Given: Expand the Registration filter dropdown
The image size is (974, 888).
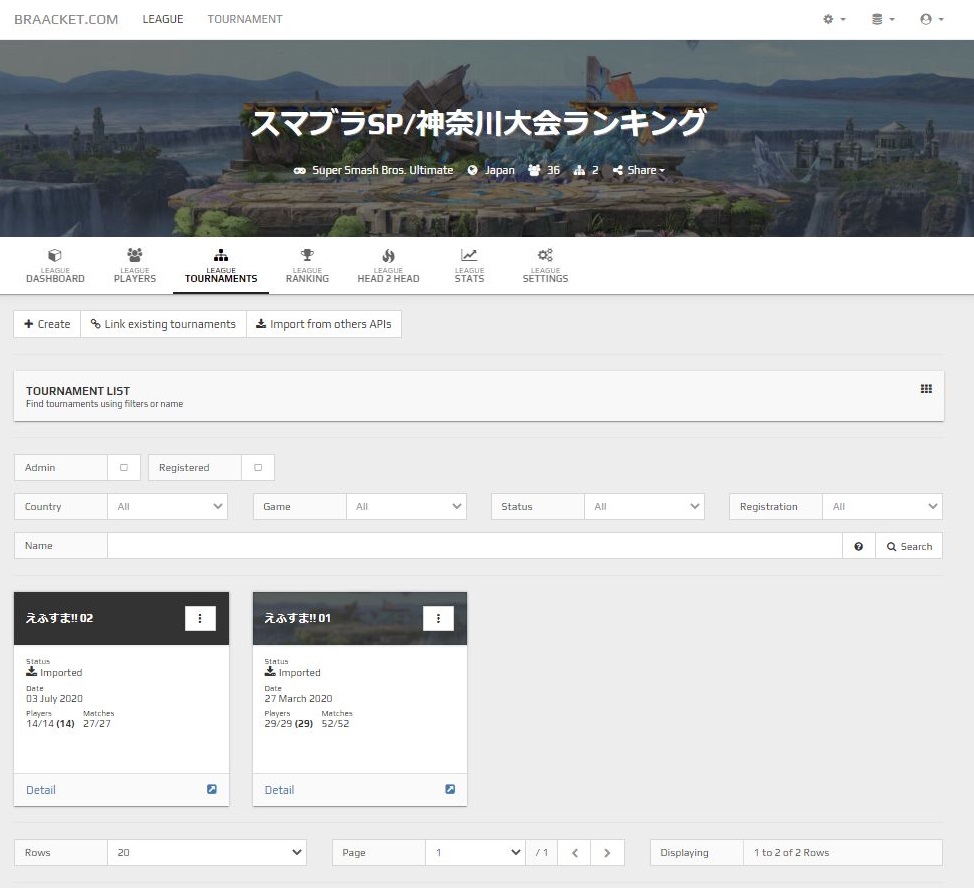Looking at the screenshot, I should click(882, 507).
